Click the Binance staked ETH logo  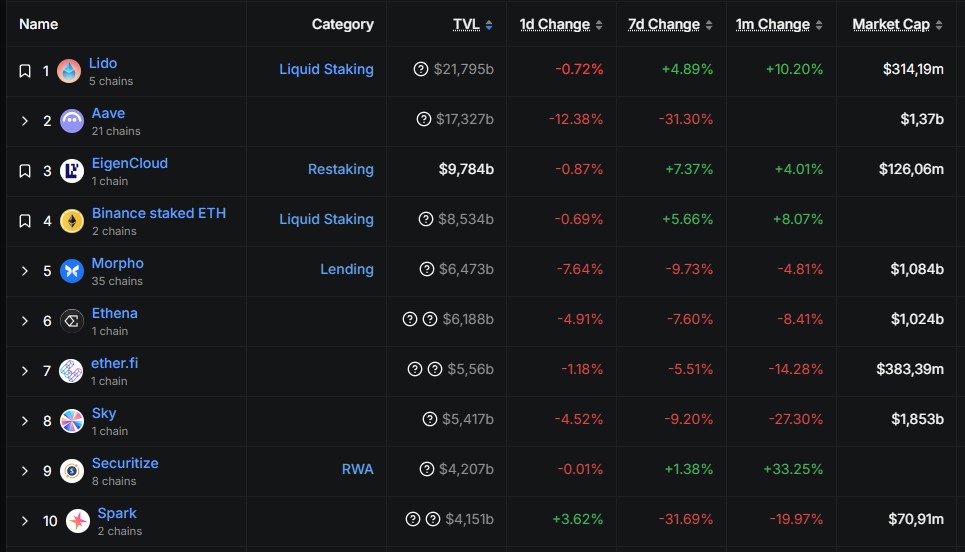[x=72, y=221]
